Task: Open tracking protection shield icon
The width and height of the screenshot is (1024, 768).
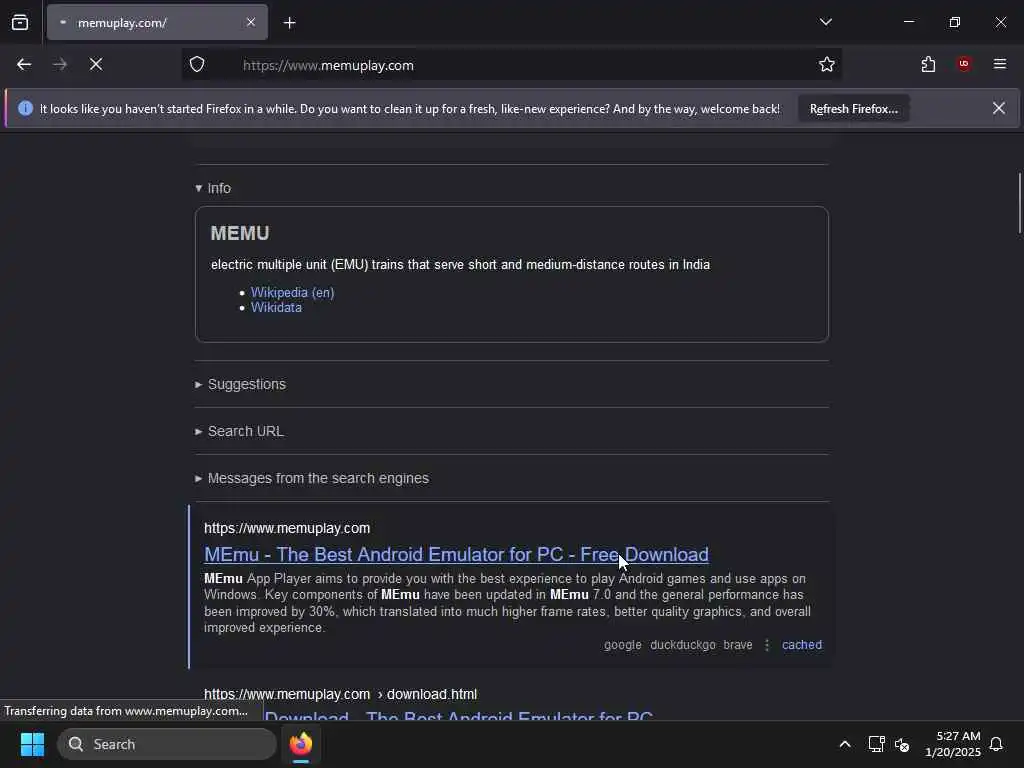Action: (197, 64)
